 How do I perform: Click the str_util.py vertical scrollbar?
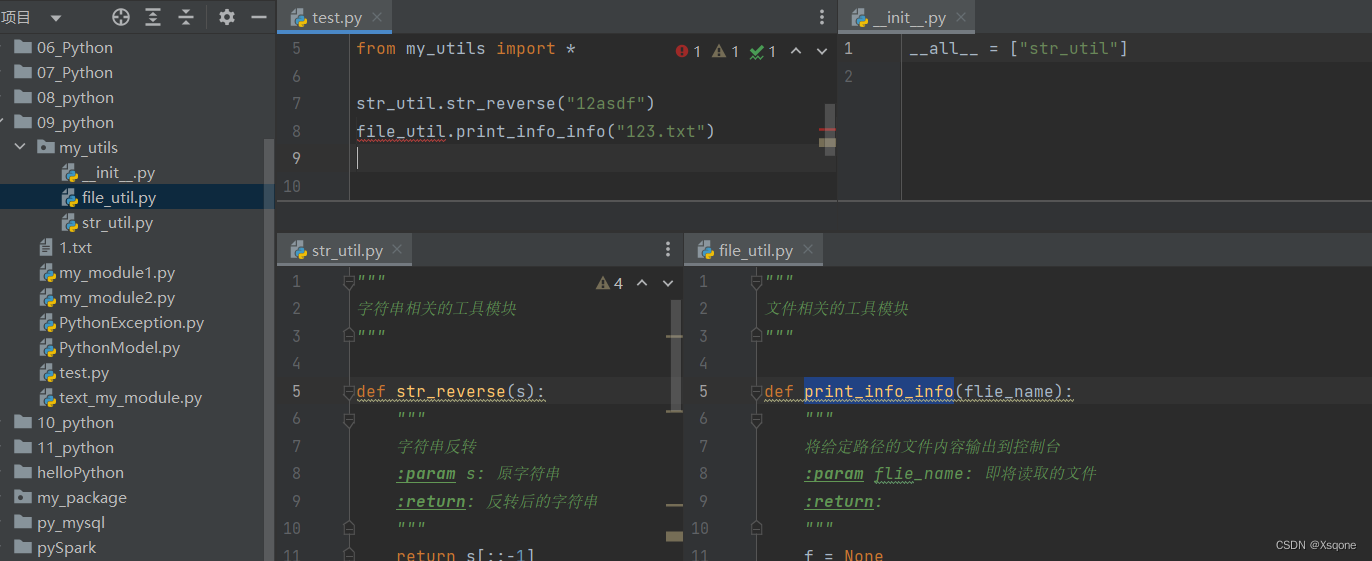pos(677,356)
